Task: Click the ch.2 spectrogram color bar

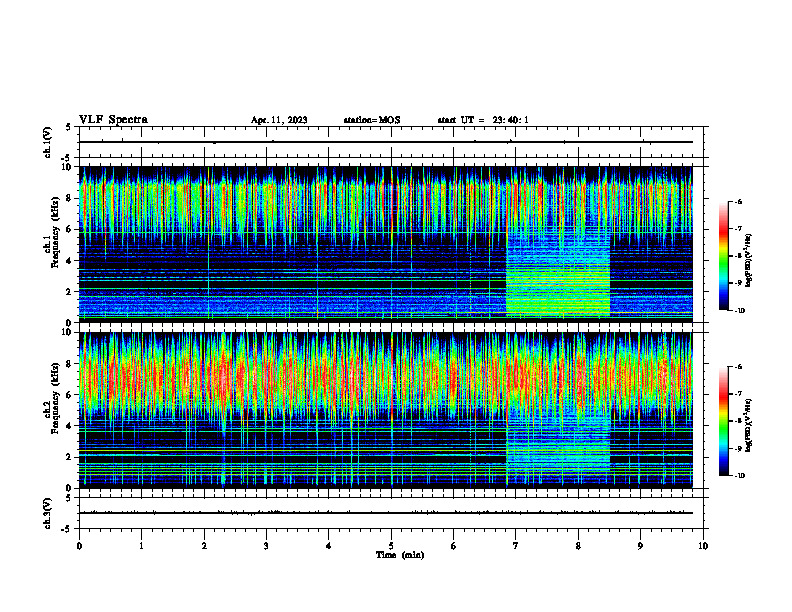Action: click(723, 421)
